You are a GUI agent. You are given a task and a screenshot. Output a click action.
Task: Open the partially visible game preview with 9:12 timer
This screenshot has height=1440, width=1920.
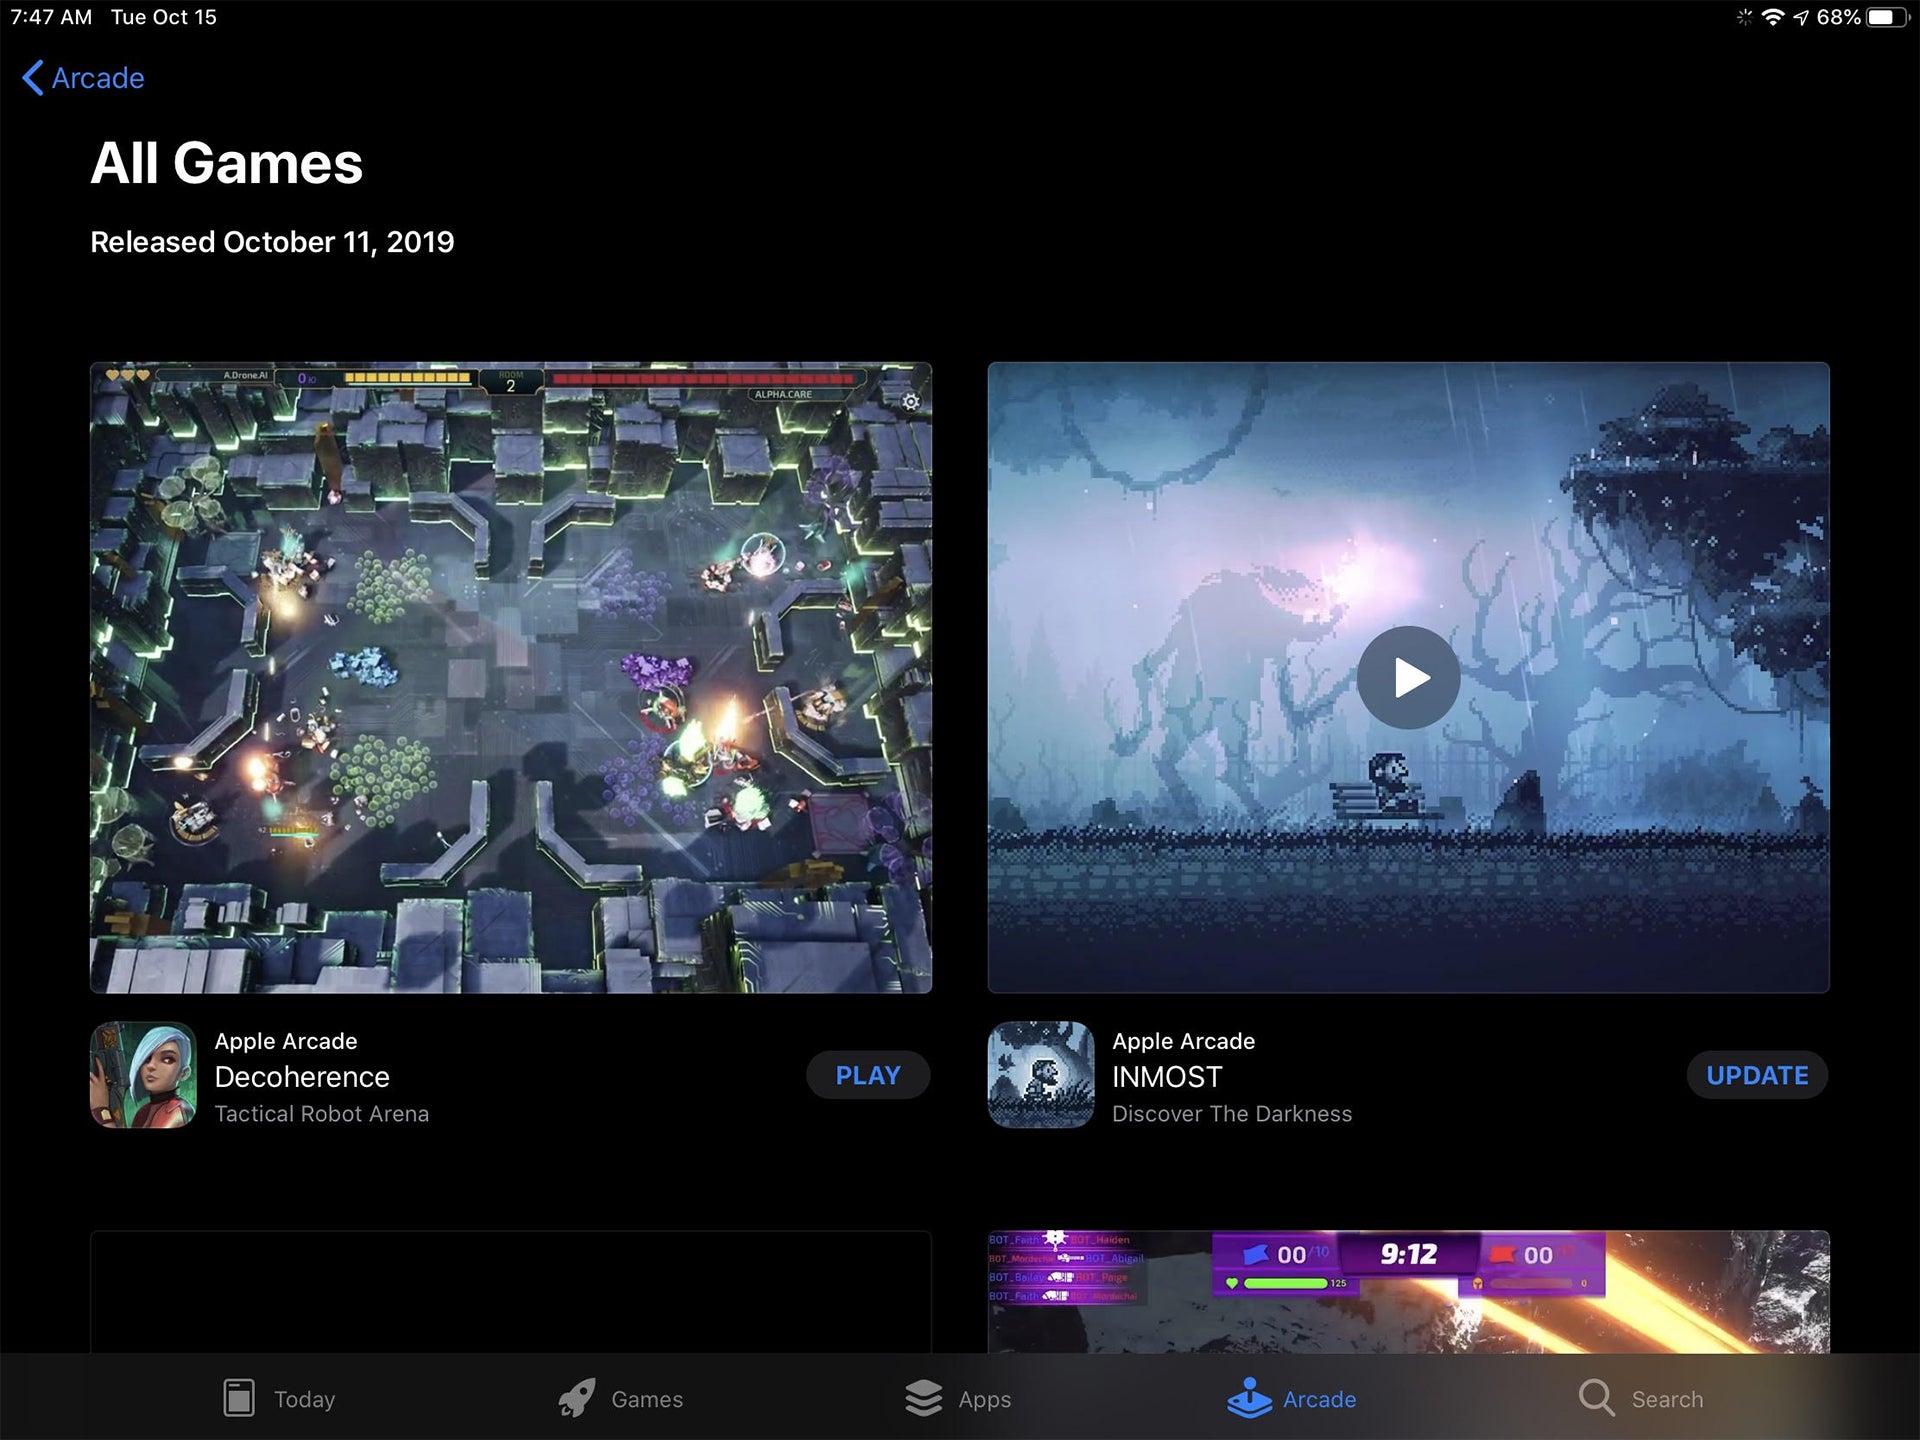1408,1291
